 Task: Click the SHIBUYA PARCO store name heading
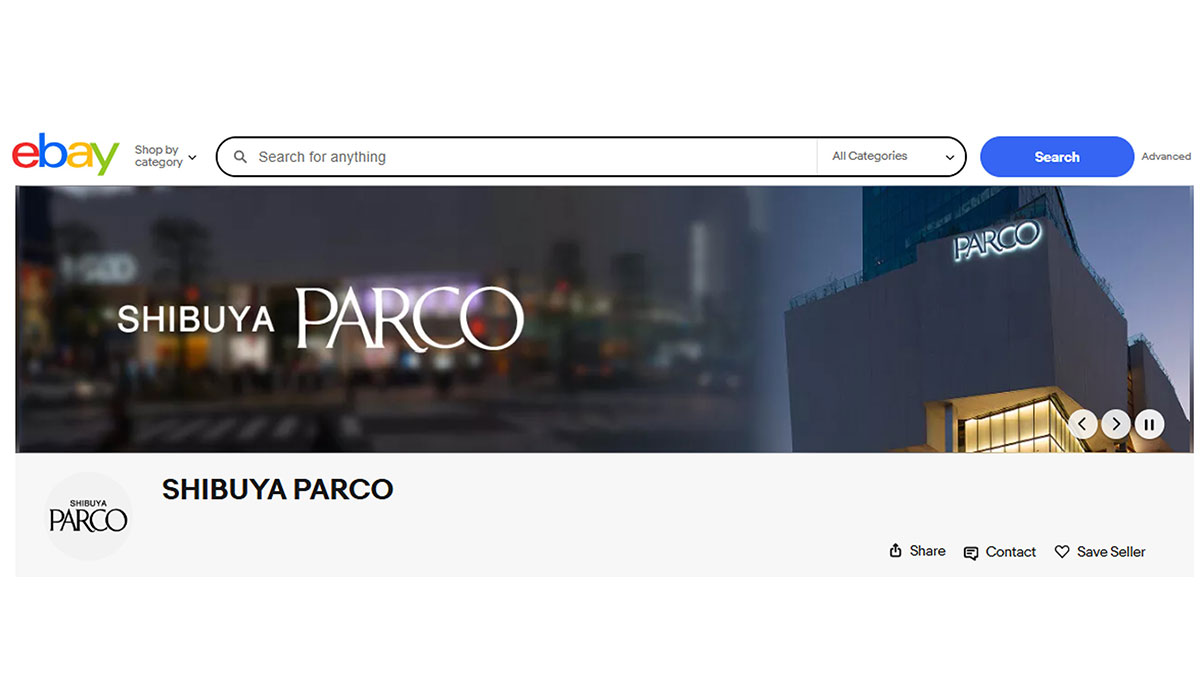278,489
